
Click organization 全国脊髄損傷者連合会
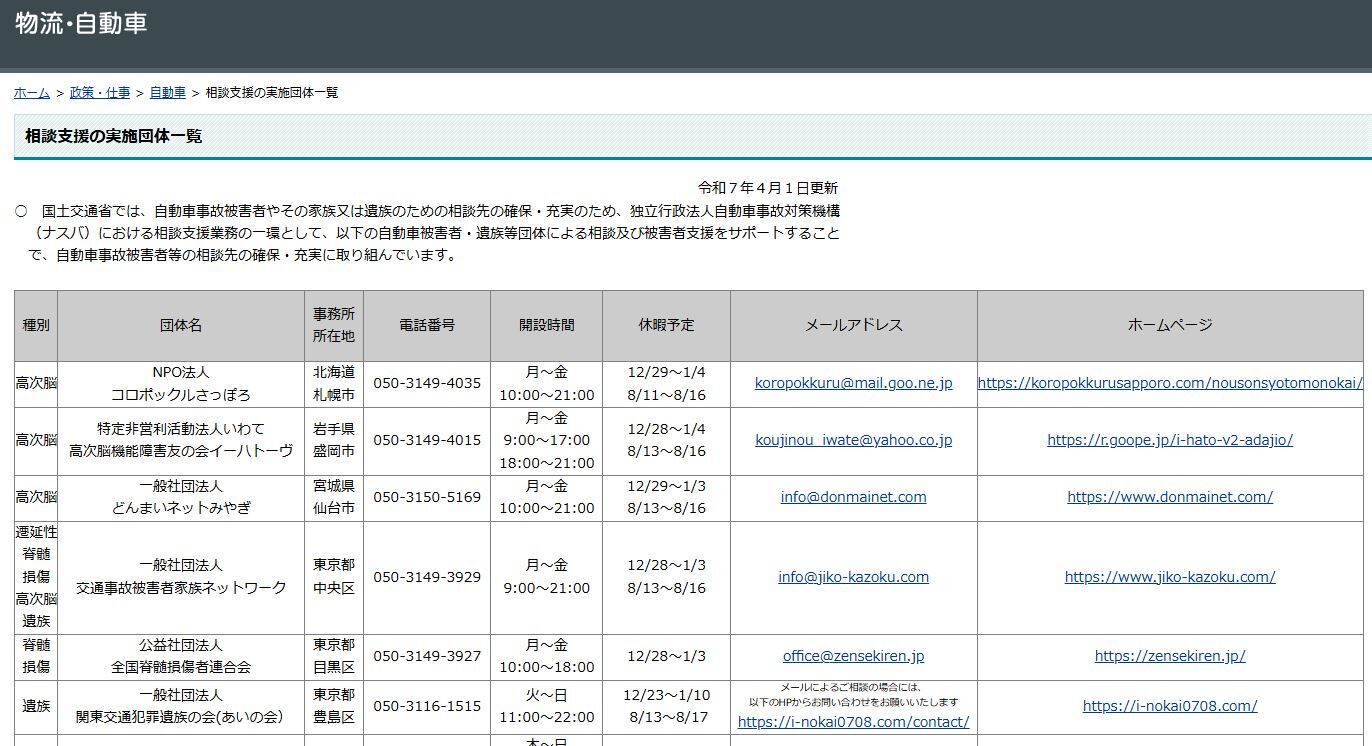[181, 667]
